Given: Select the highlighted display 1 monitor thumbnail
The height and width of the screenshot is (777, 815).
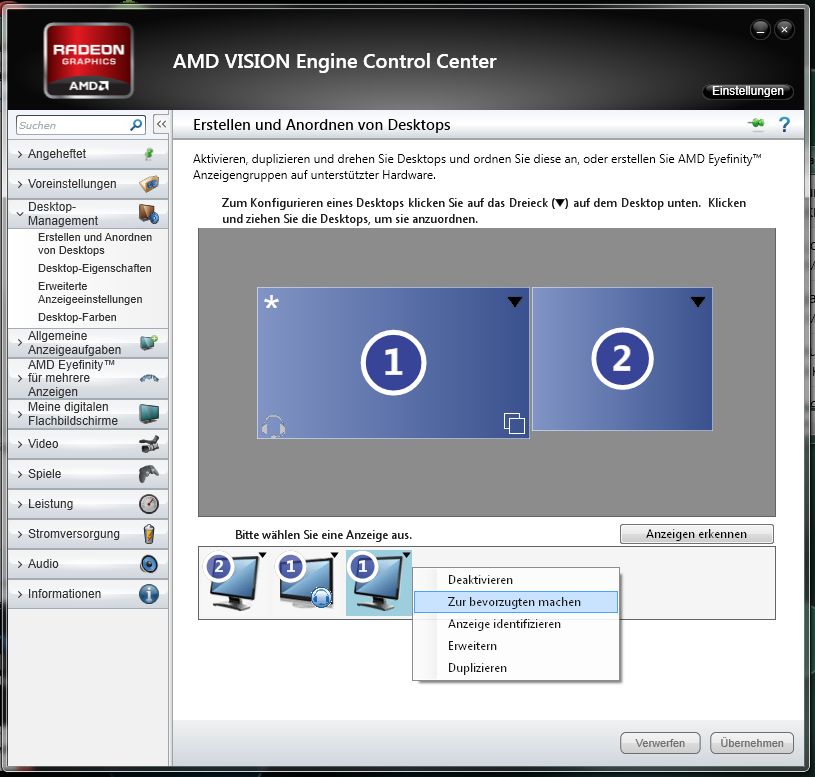Looking at the screenshot, I should click(x=379, y=583).
